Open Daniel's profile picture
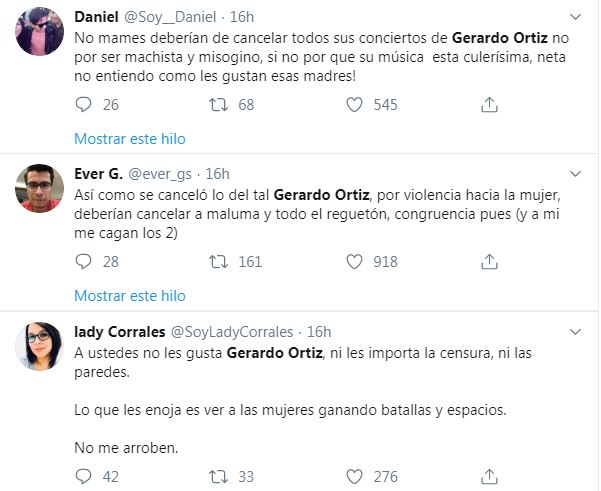 tap(42, 37)
